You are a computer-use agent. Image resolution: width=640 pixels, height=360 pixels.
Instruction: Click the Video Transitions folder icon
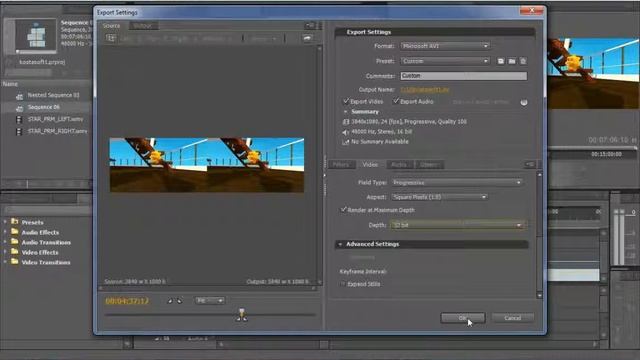click(15, 262)
